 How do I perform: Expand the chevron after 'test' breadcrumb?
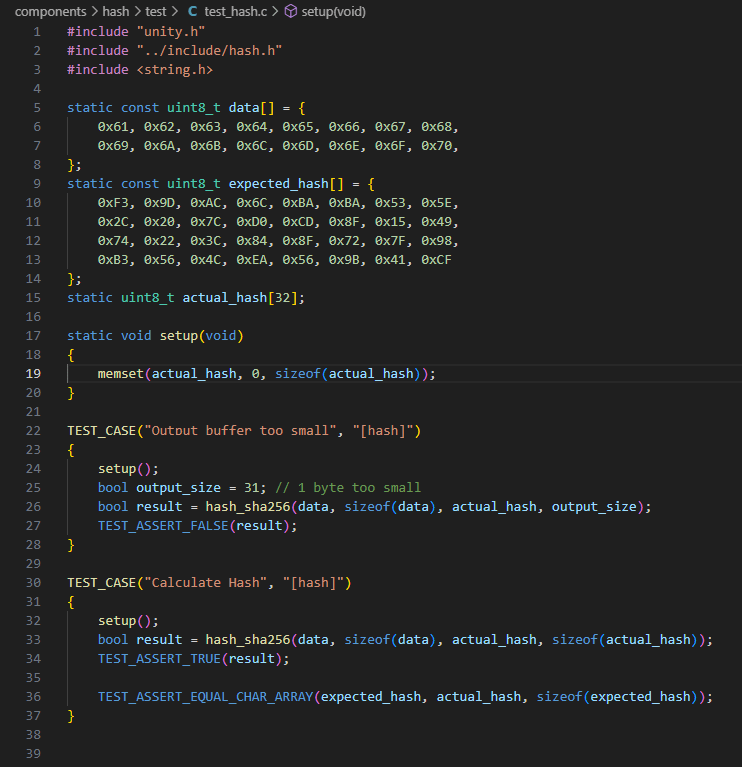174,11
